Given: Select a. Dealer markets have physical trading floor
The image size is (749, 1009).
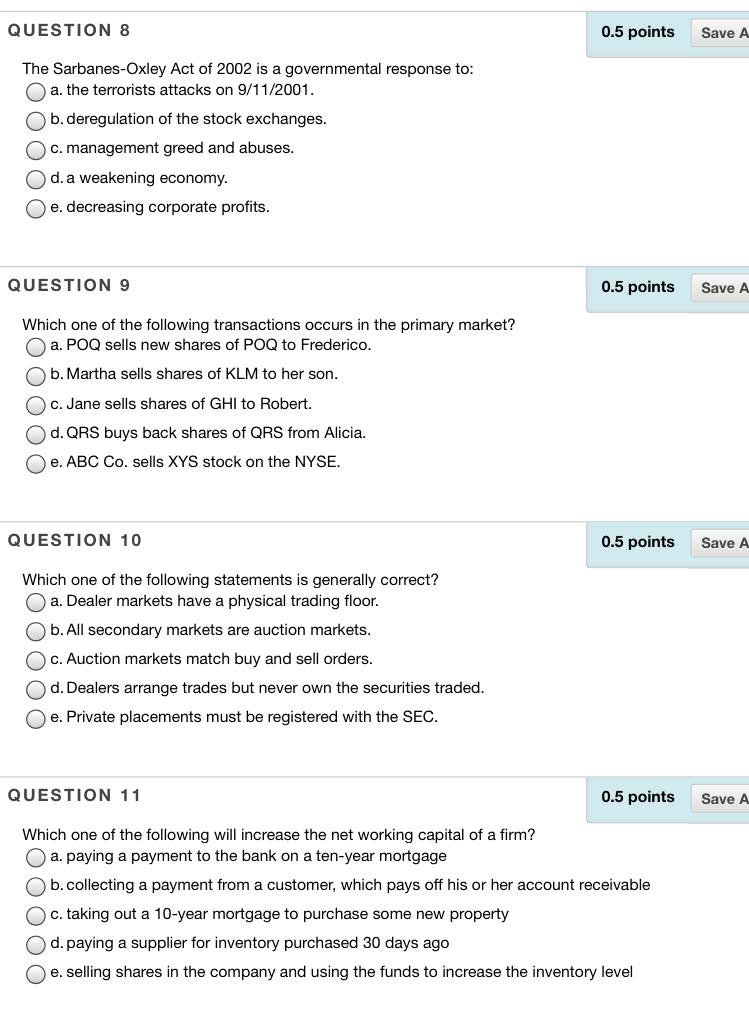Looking at the screenshot, I should (x=35, y=602).
